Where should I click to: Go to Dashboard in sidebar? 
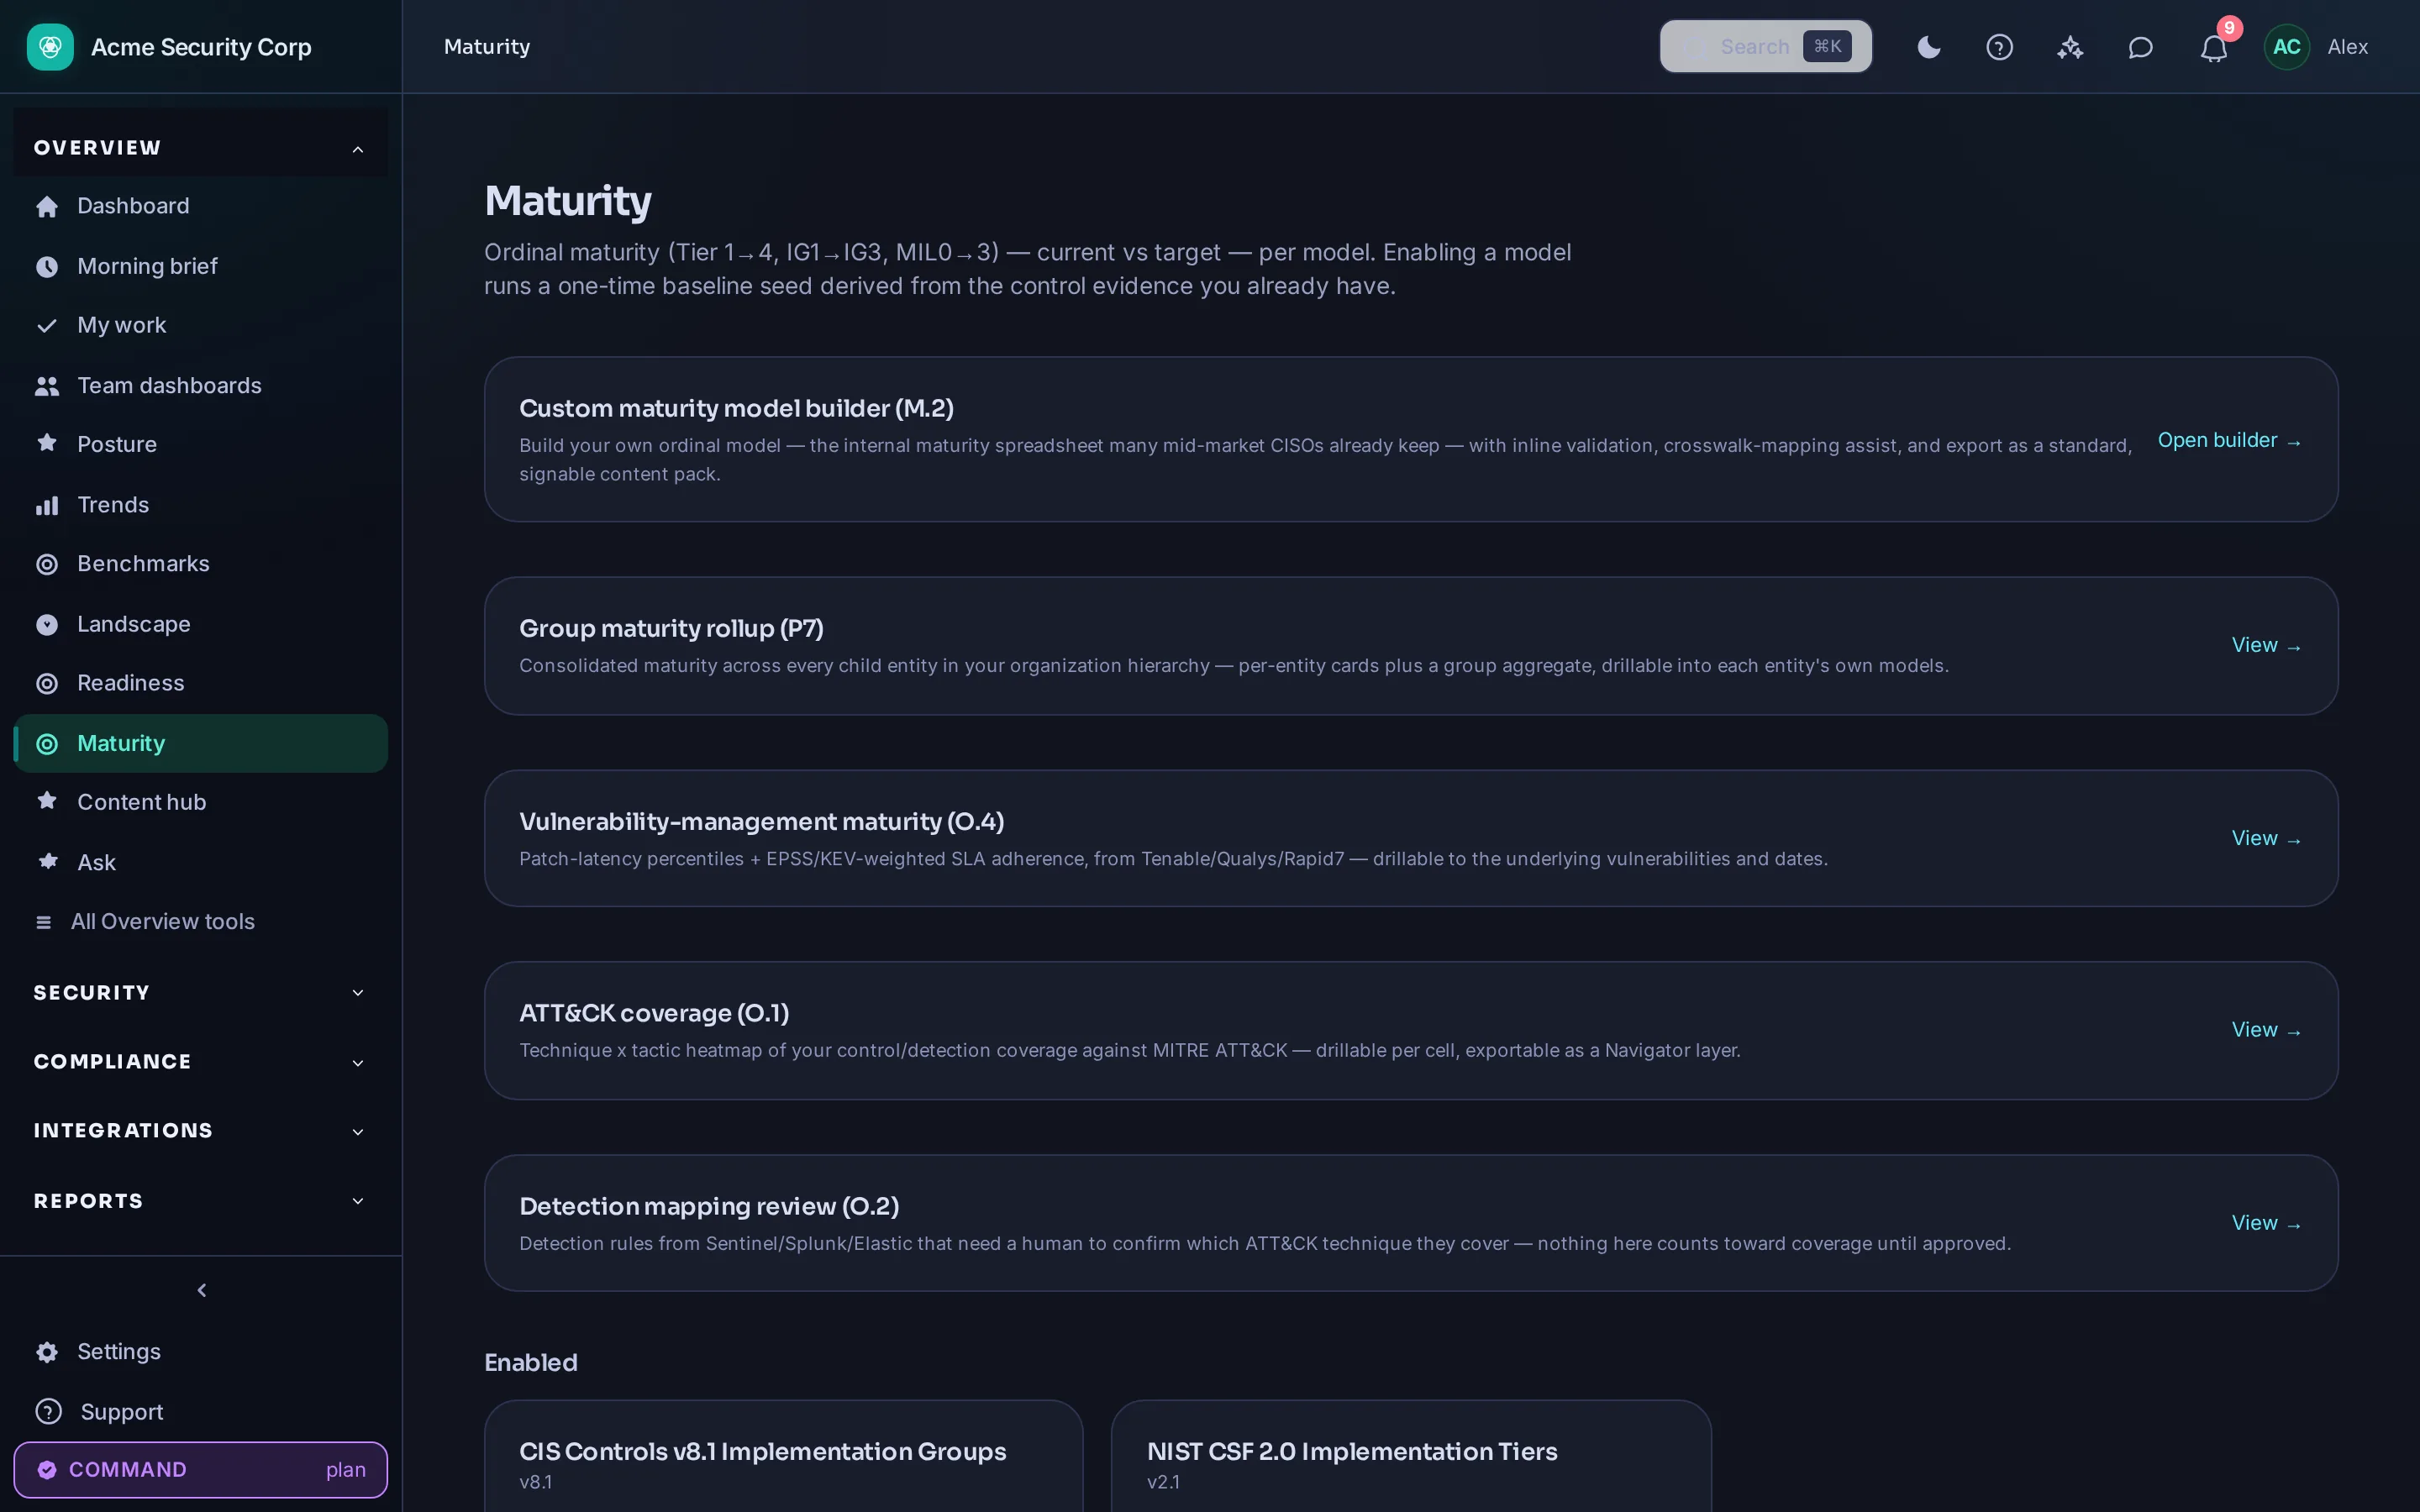tap(200, 206)
